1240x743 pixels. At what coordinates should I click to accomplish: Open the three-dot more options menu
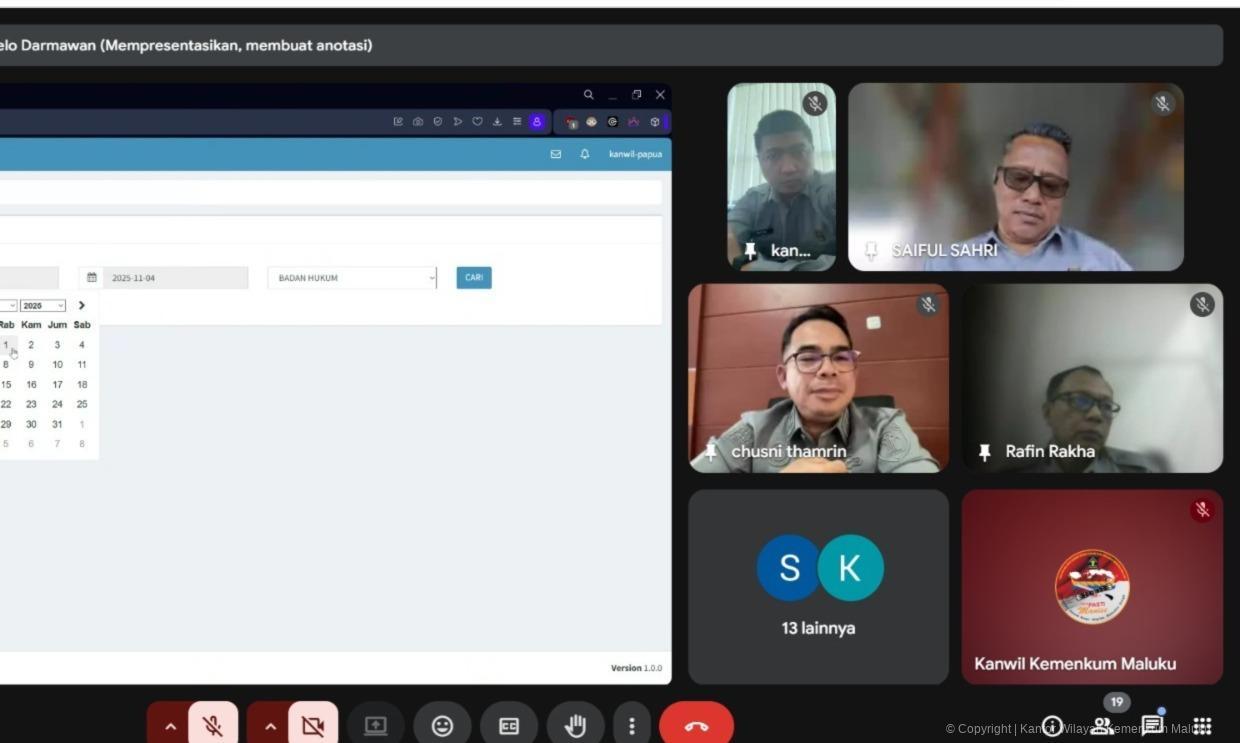[631, 726]
